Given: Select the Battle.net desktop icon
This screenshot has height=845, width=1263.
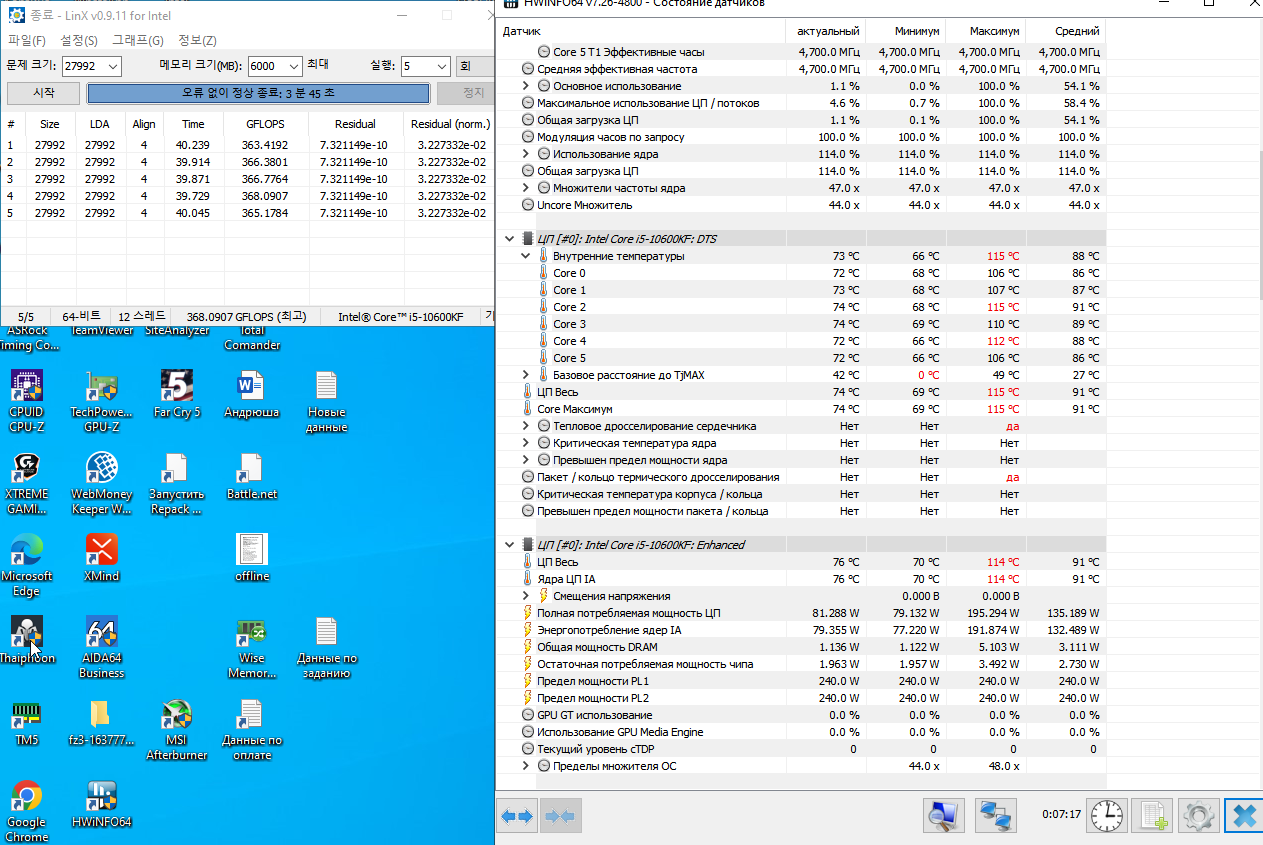Looking at the screenshot, I should (x=251, y=476).
